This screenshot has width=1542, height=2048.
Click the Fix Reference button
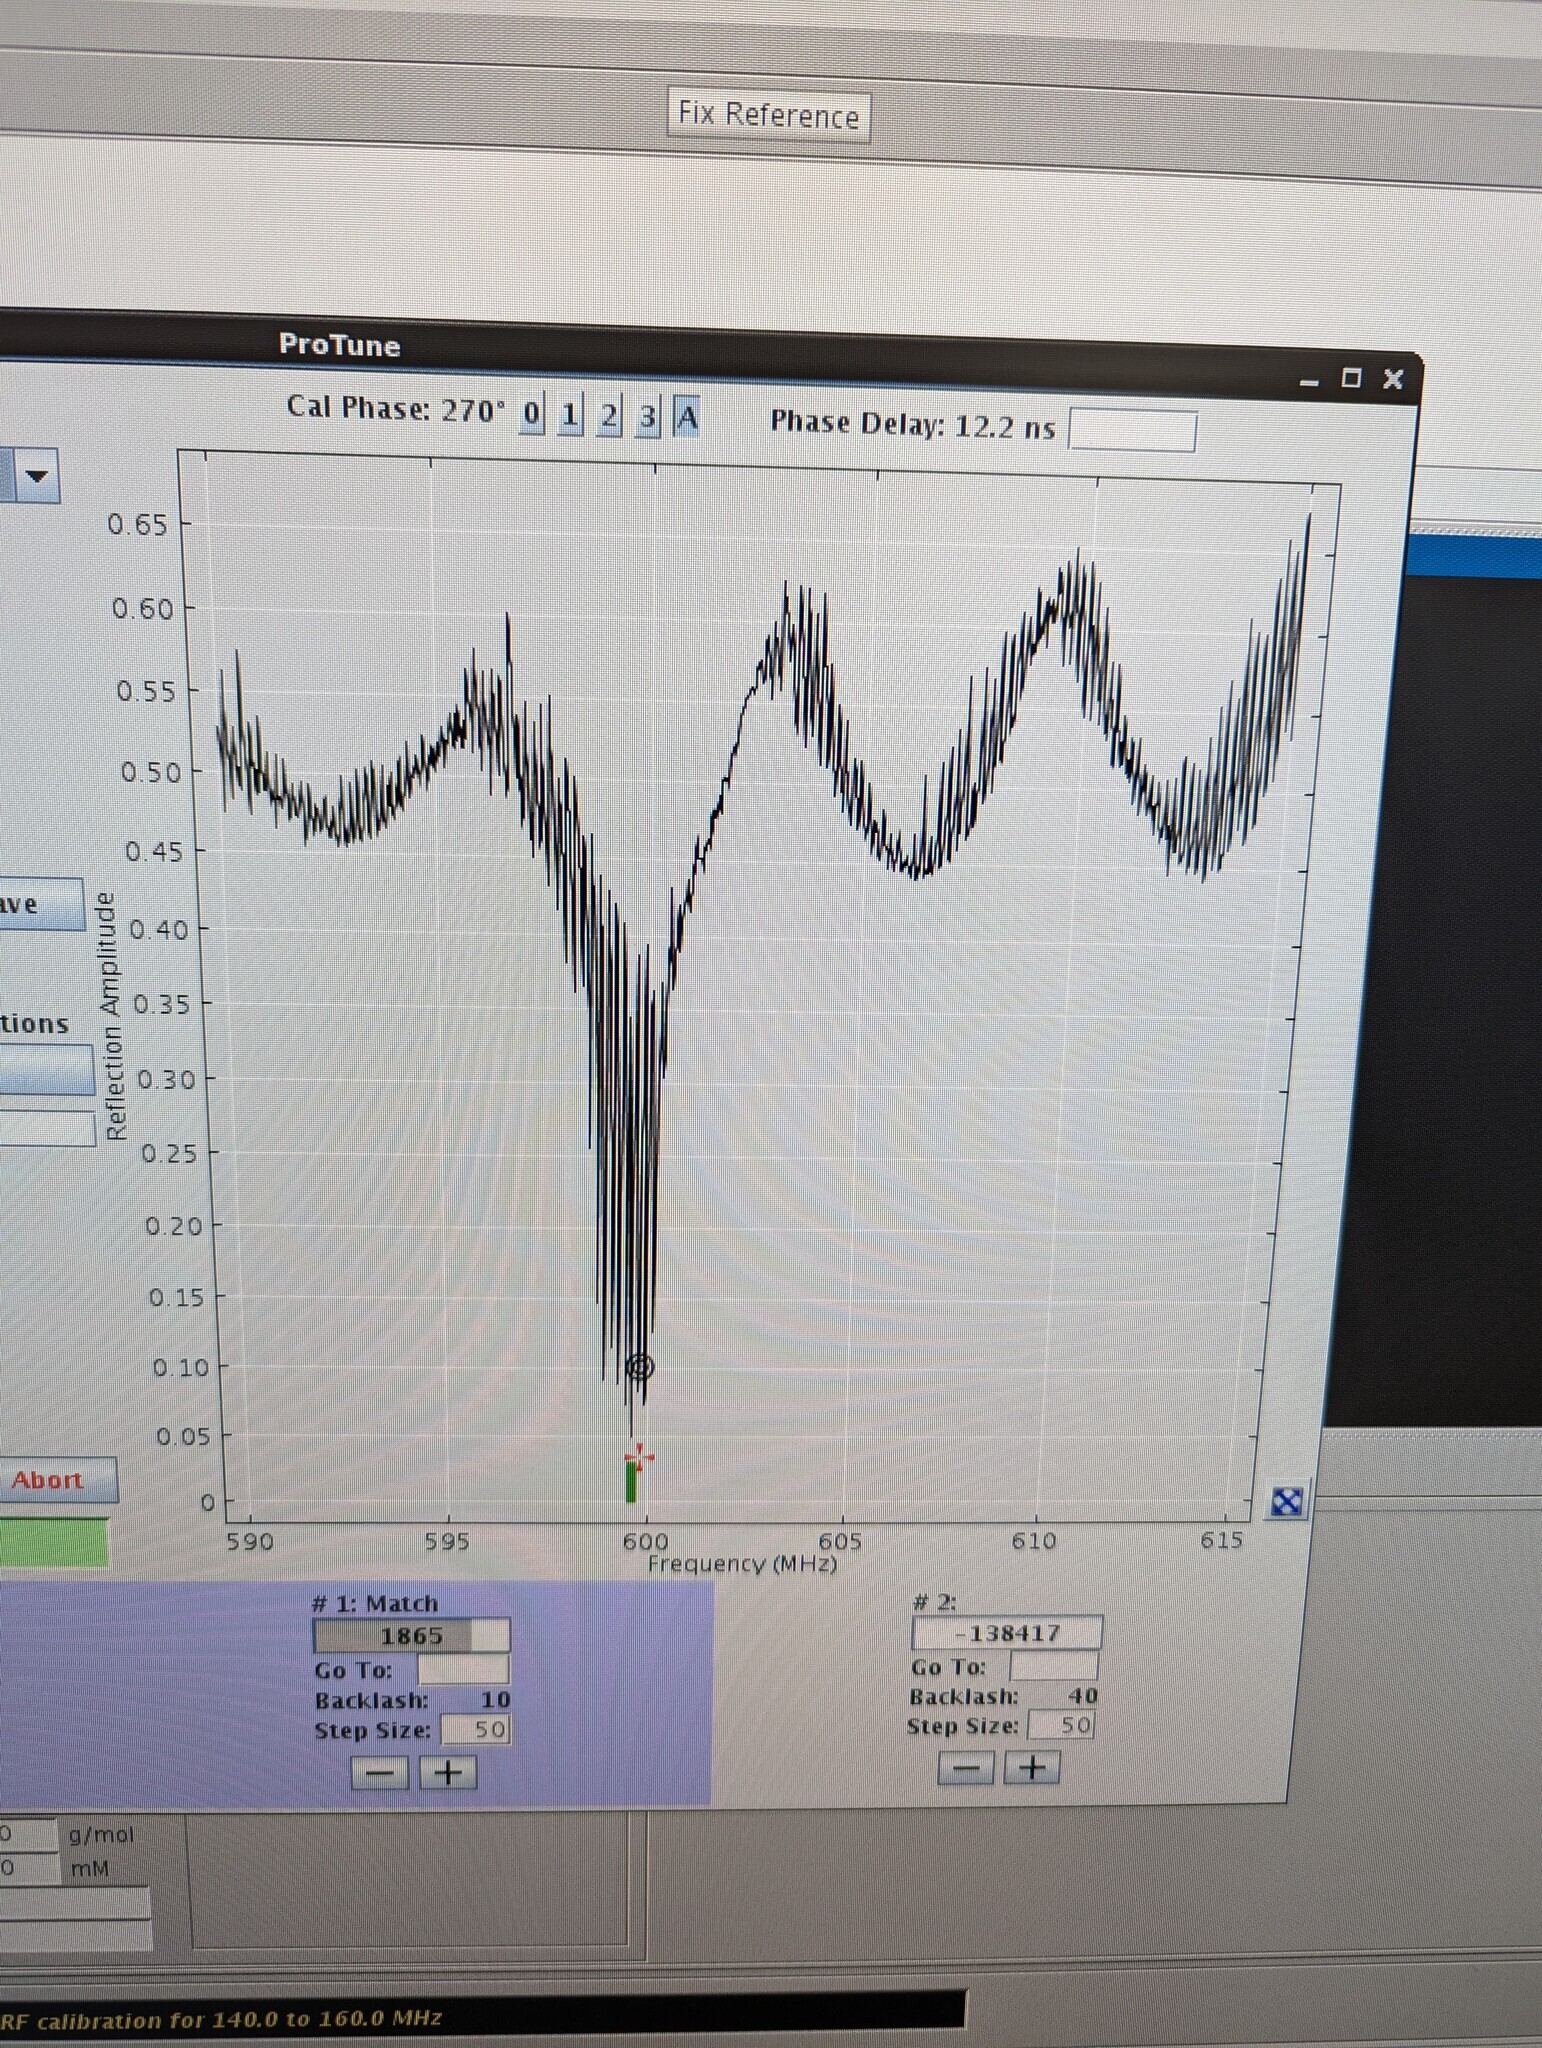[x=768, y=116]
